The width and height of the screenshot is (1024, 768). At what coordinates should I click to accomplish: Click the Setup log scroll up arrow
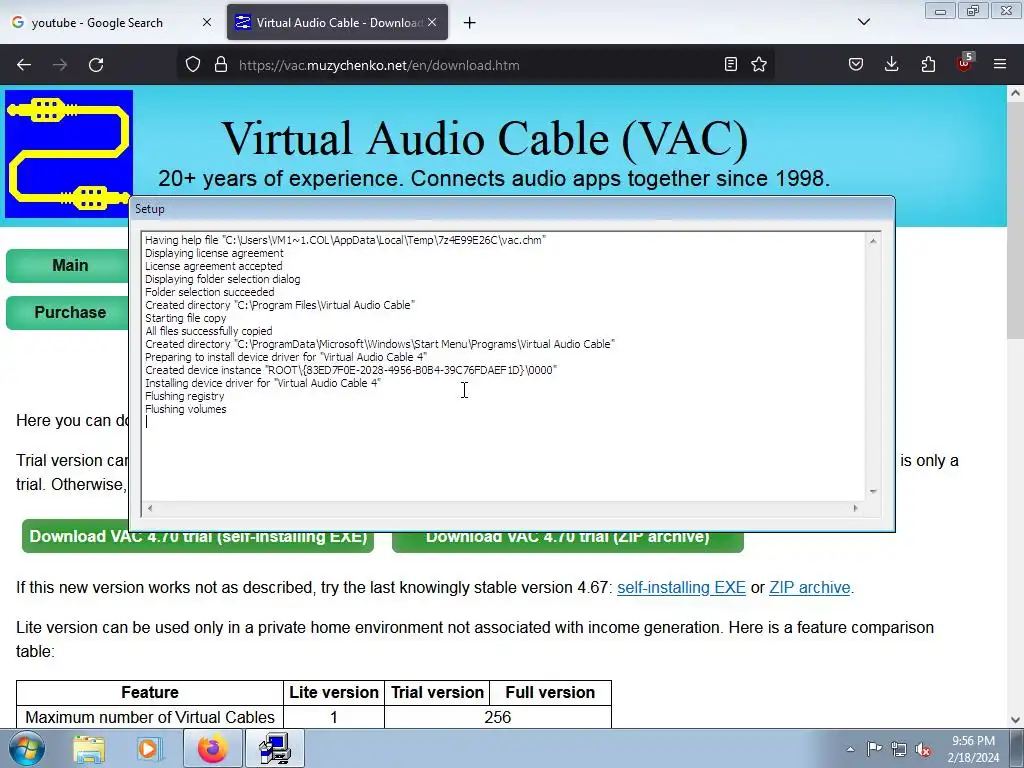[873, 241]
